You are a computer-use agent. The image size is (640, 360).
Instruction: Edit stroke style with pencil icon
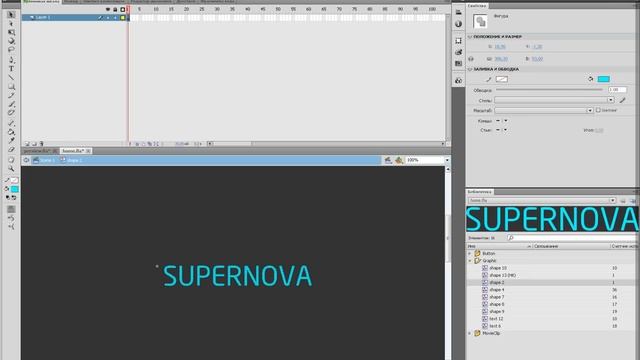click(x=622, y=100)
